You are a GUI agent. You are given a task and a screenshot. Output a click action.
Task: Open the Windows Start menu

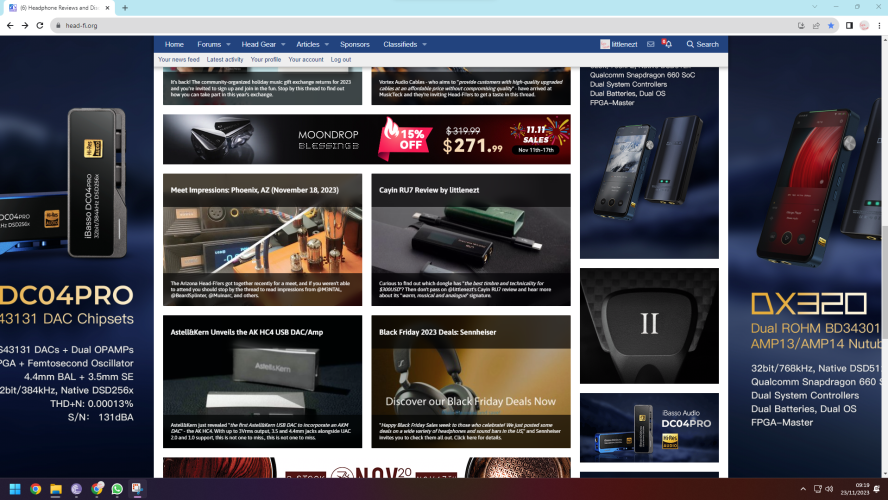[15, 489]
